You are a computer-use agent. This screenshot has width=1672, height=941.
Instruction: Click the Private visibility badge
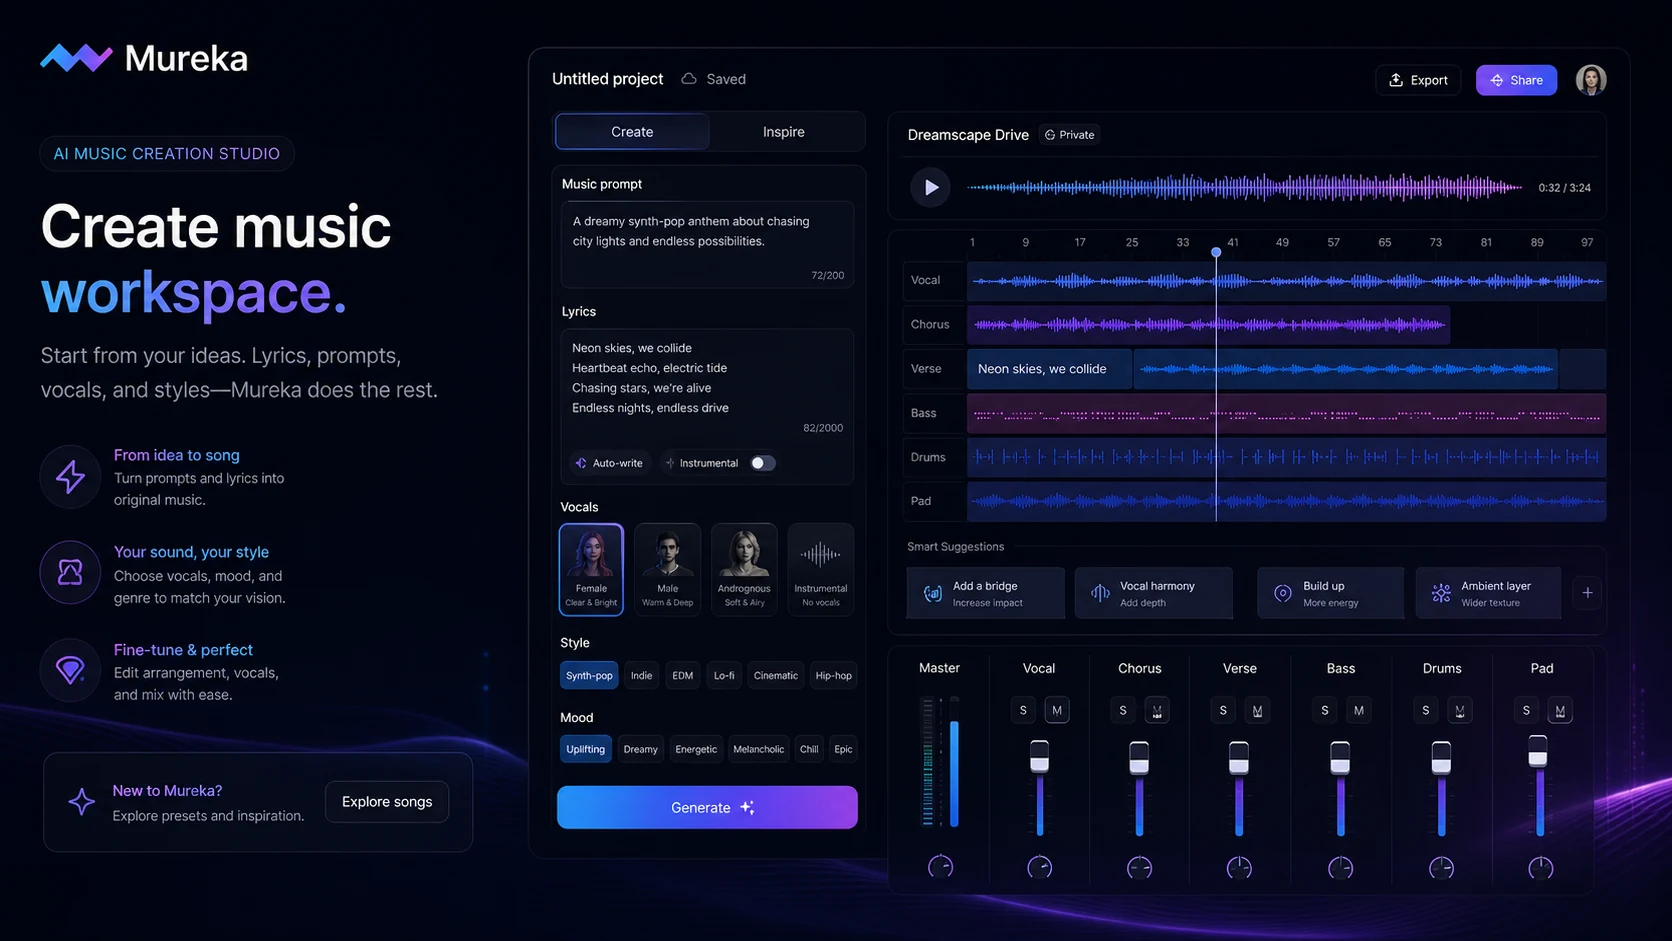click(x=1069, y=135)
